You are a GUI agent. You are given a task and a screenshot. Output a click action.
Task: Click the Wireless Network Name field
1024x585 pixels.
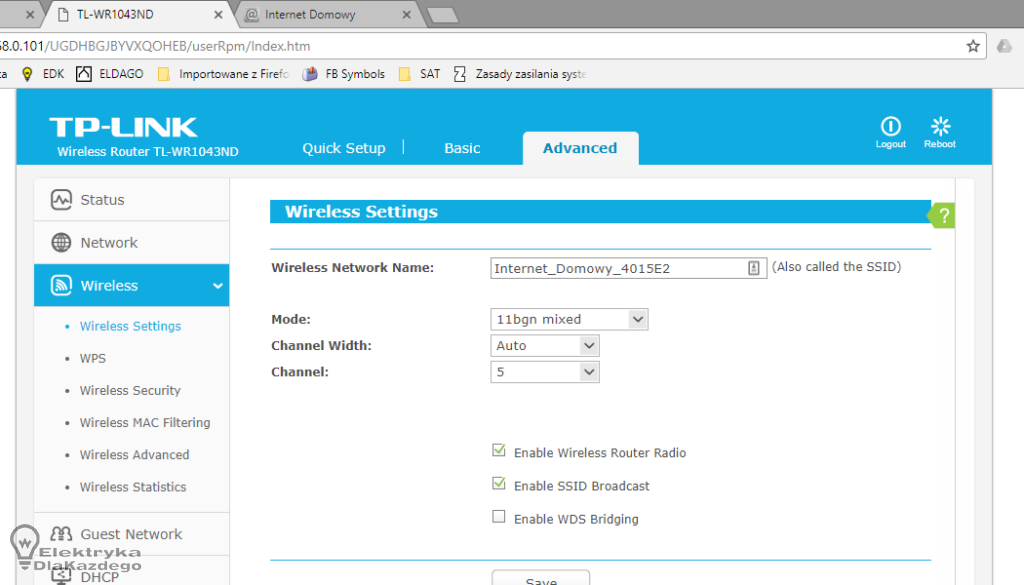click(618, 268)
